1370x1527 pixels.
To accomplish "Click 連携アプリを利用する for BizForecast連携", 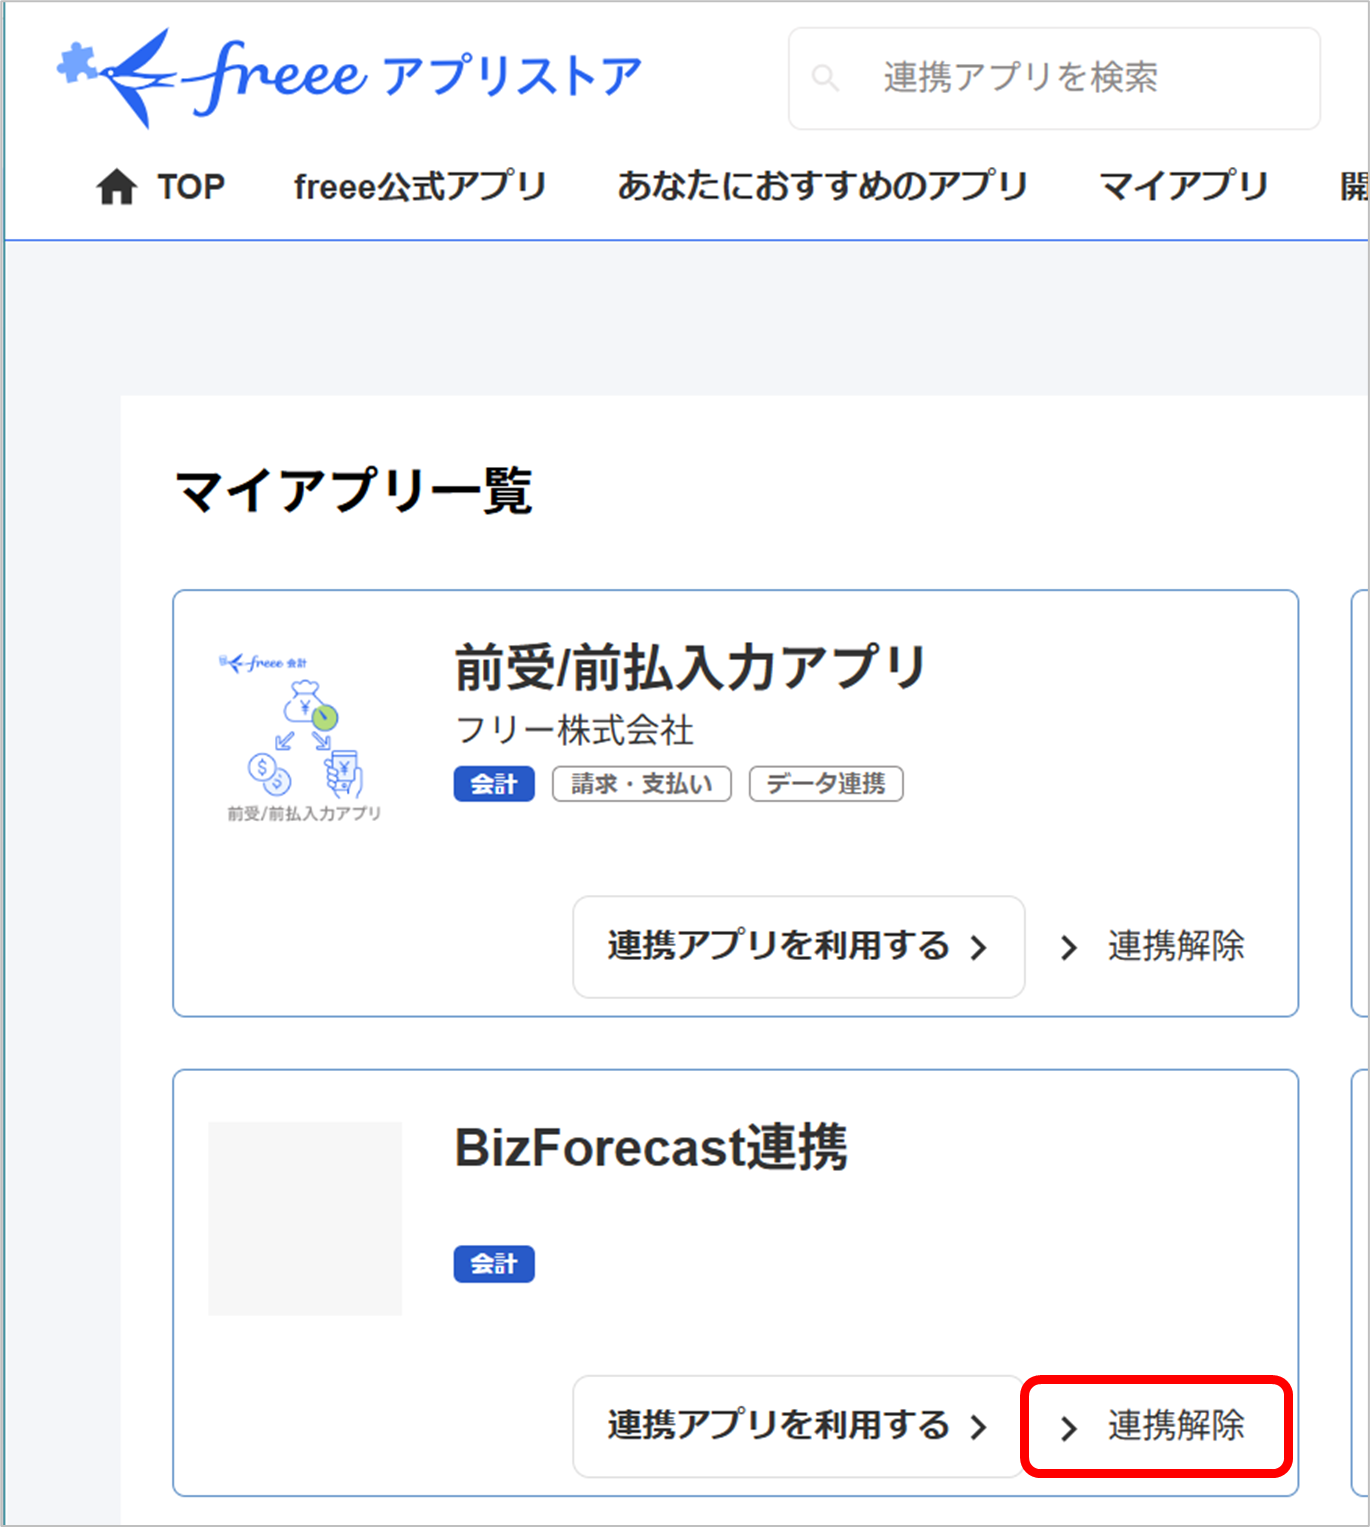I will 798,1426.
